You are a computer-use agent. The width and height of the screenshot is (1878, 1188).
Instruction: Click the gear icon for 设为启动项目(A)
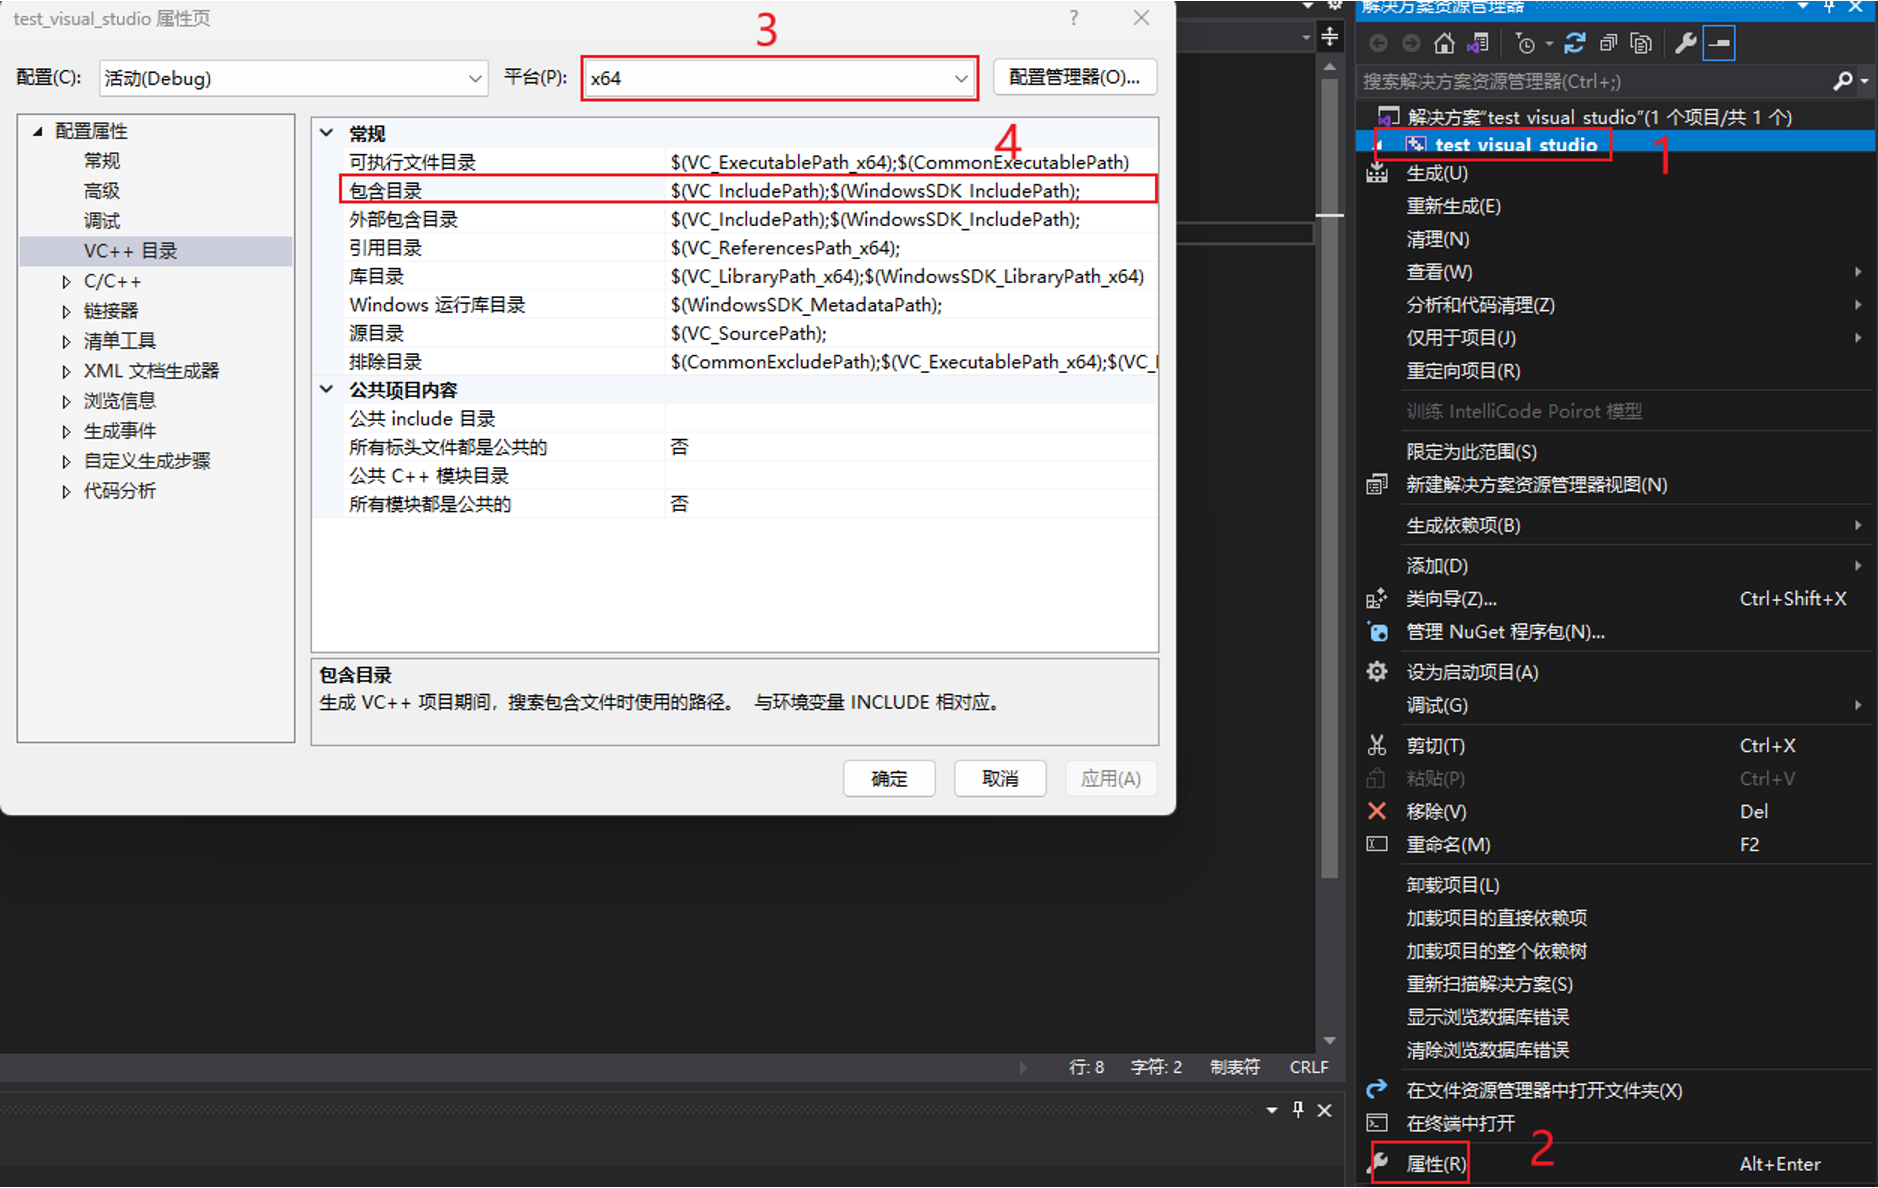pos(1377,672)
